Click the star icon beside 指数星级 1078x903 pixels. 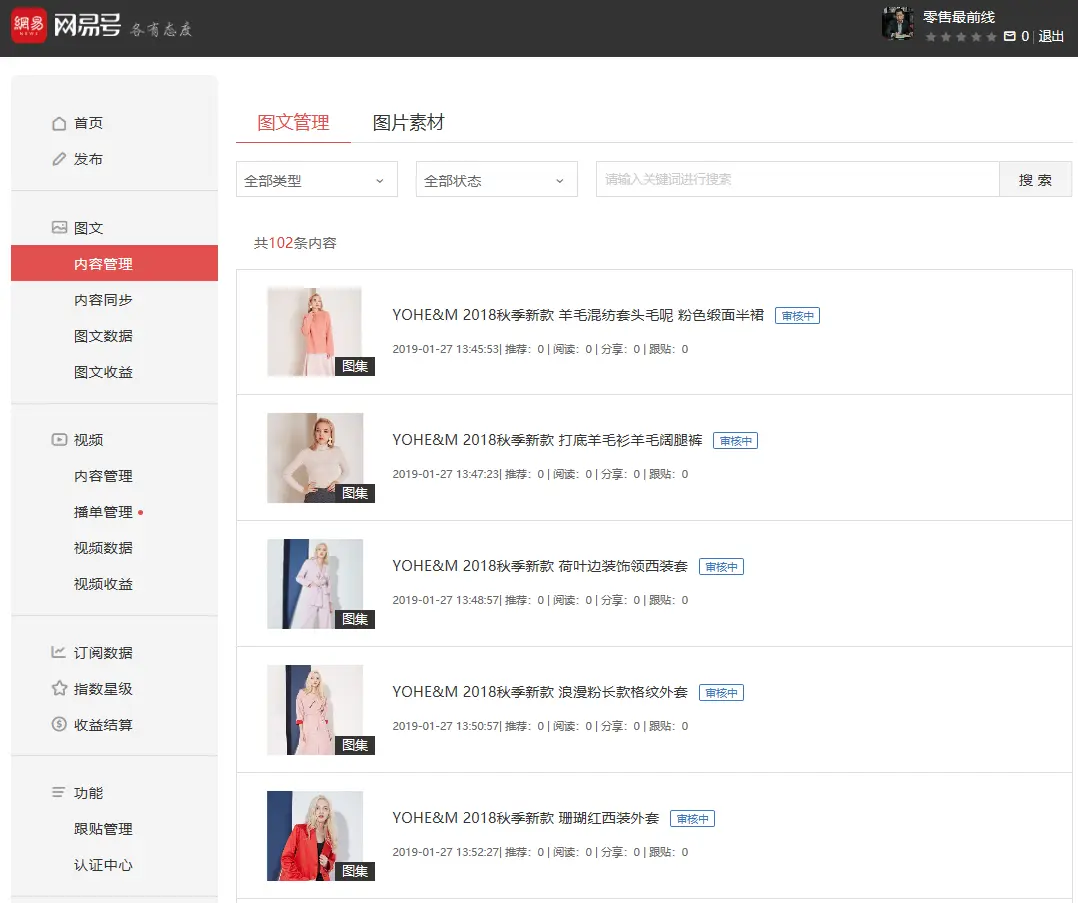pos(59,689)
